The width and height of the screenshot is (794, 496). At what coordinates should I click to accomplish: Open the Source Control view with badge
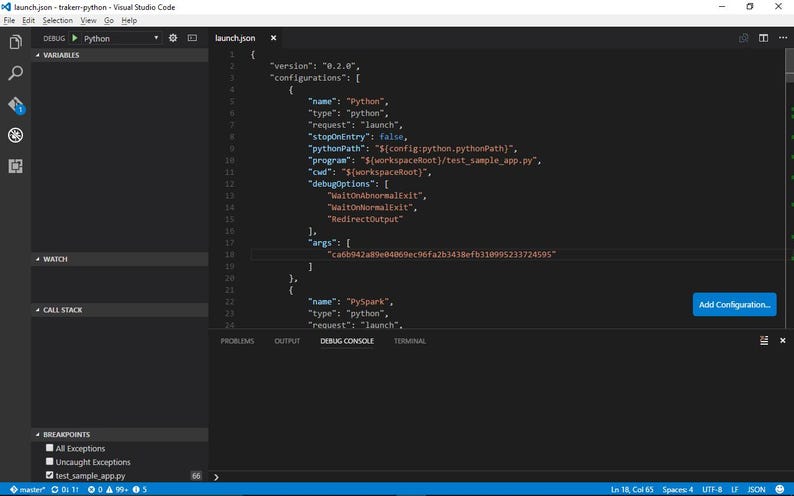click(x=15, y=105)
